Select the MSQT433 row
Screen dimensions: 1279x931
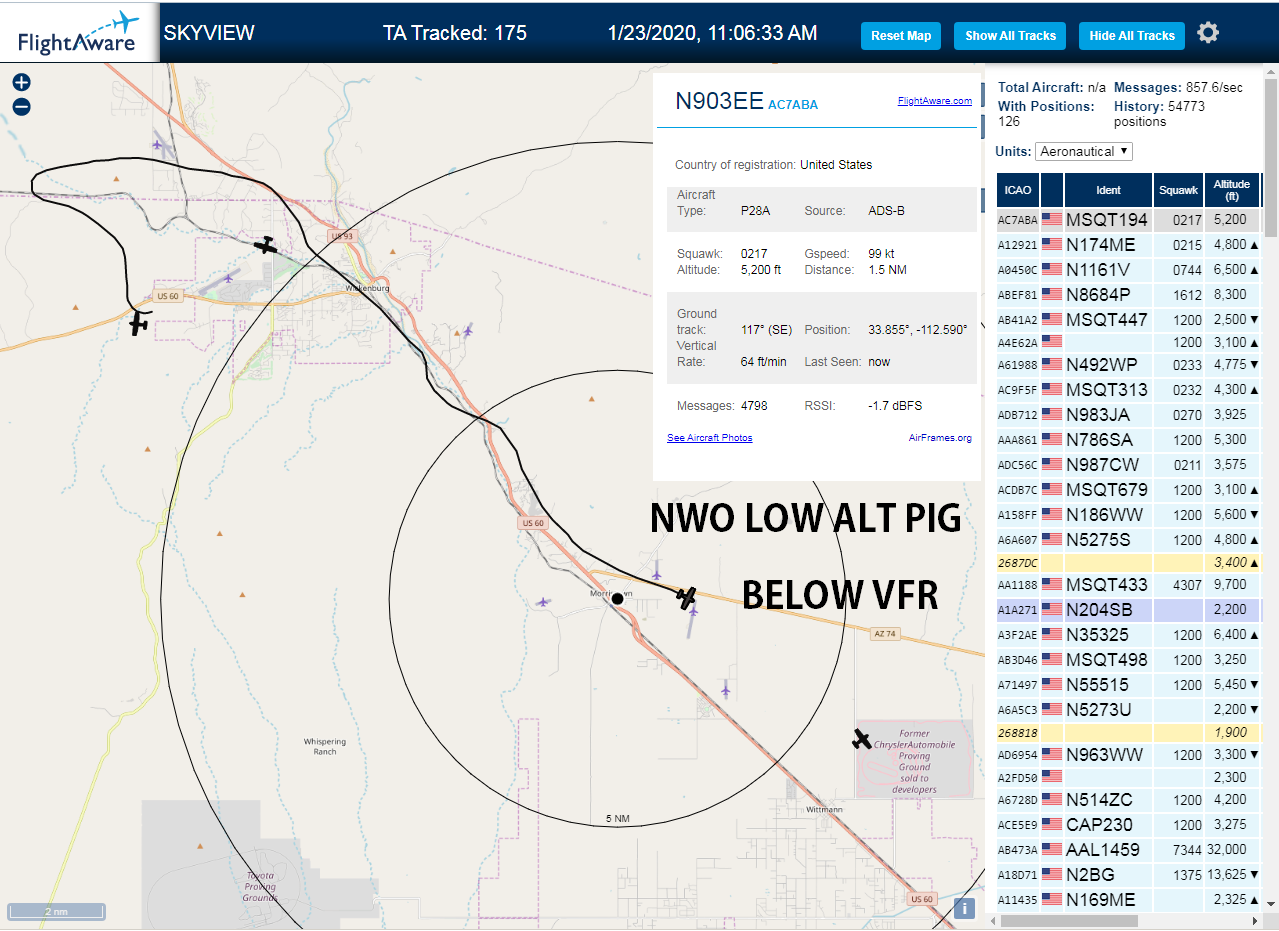click(1128, 585)
